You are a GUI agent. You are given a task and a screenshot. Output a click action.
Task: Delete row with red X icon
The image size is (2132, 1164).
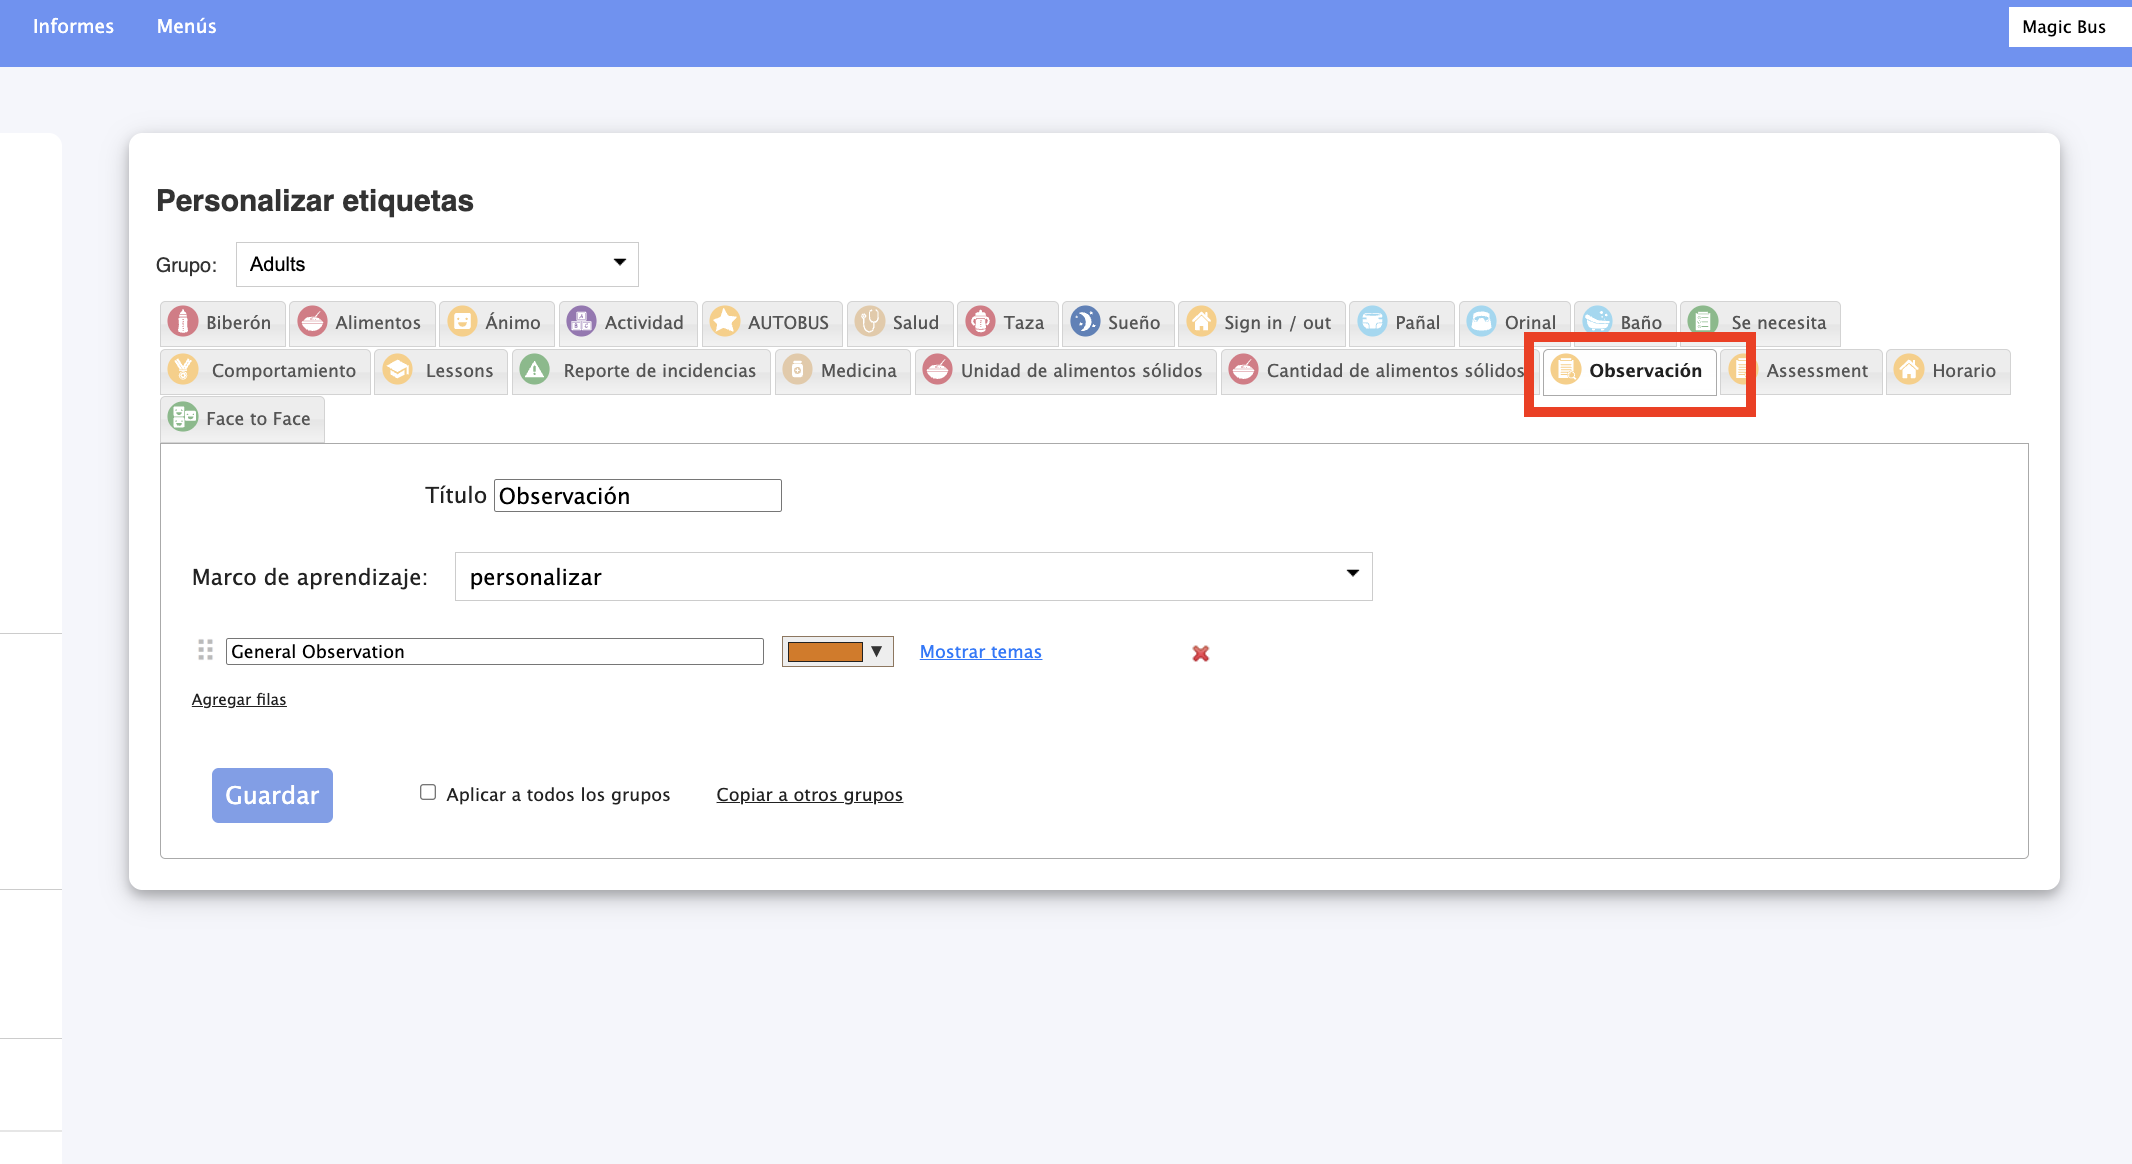(x=1200, y=653)
